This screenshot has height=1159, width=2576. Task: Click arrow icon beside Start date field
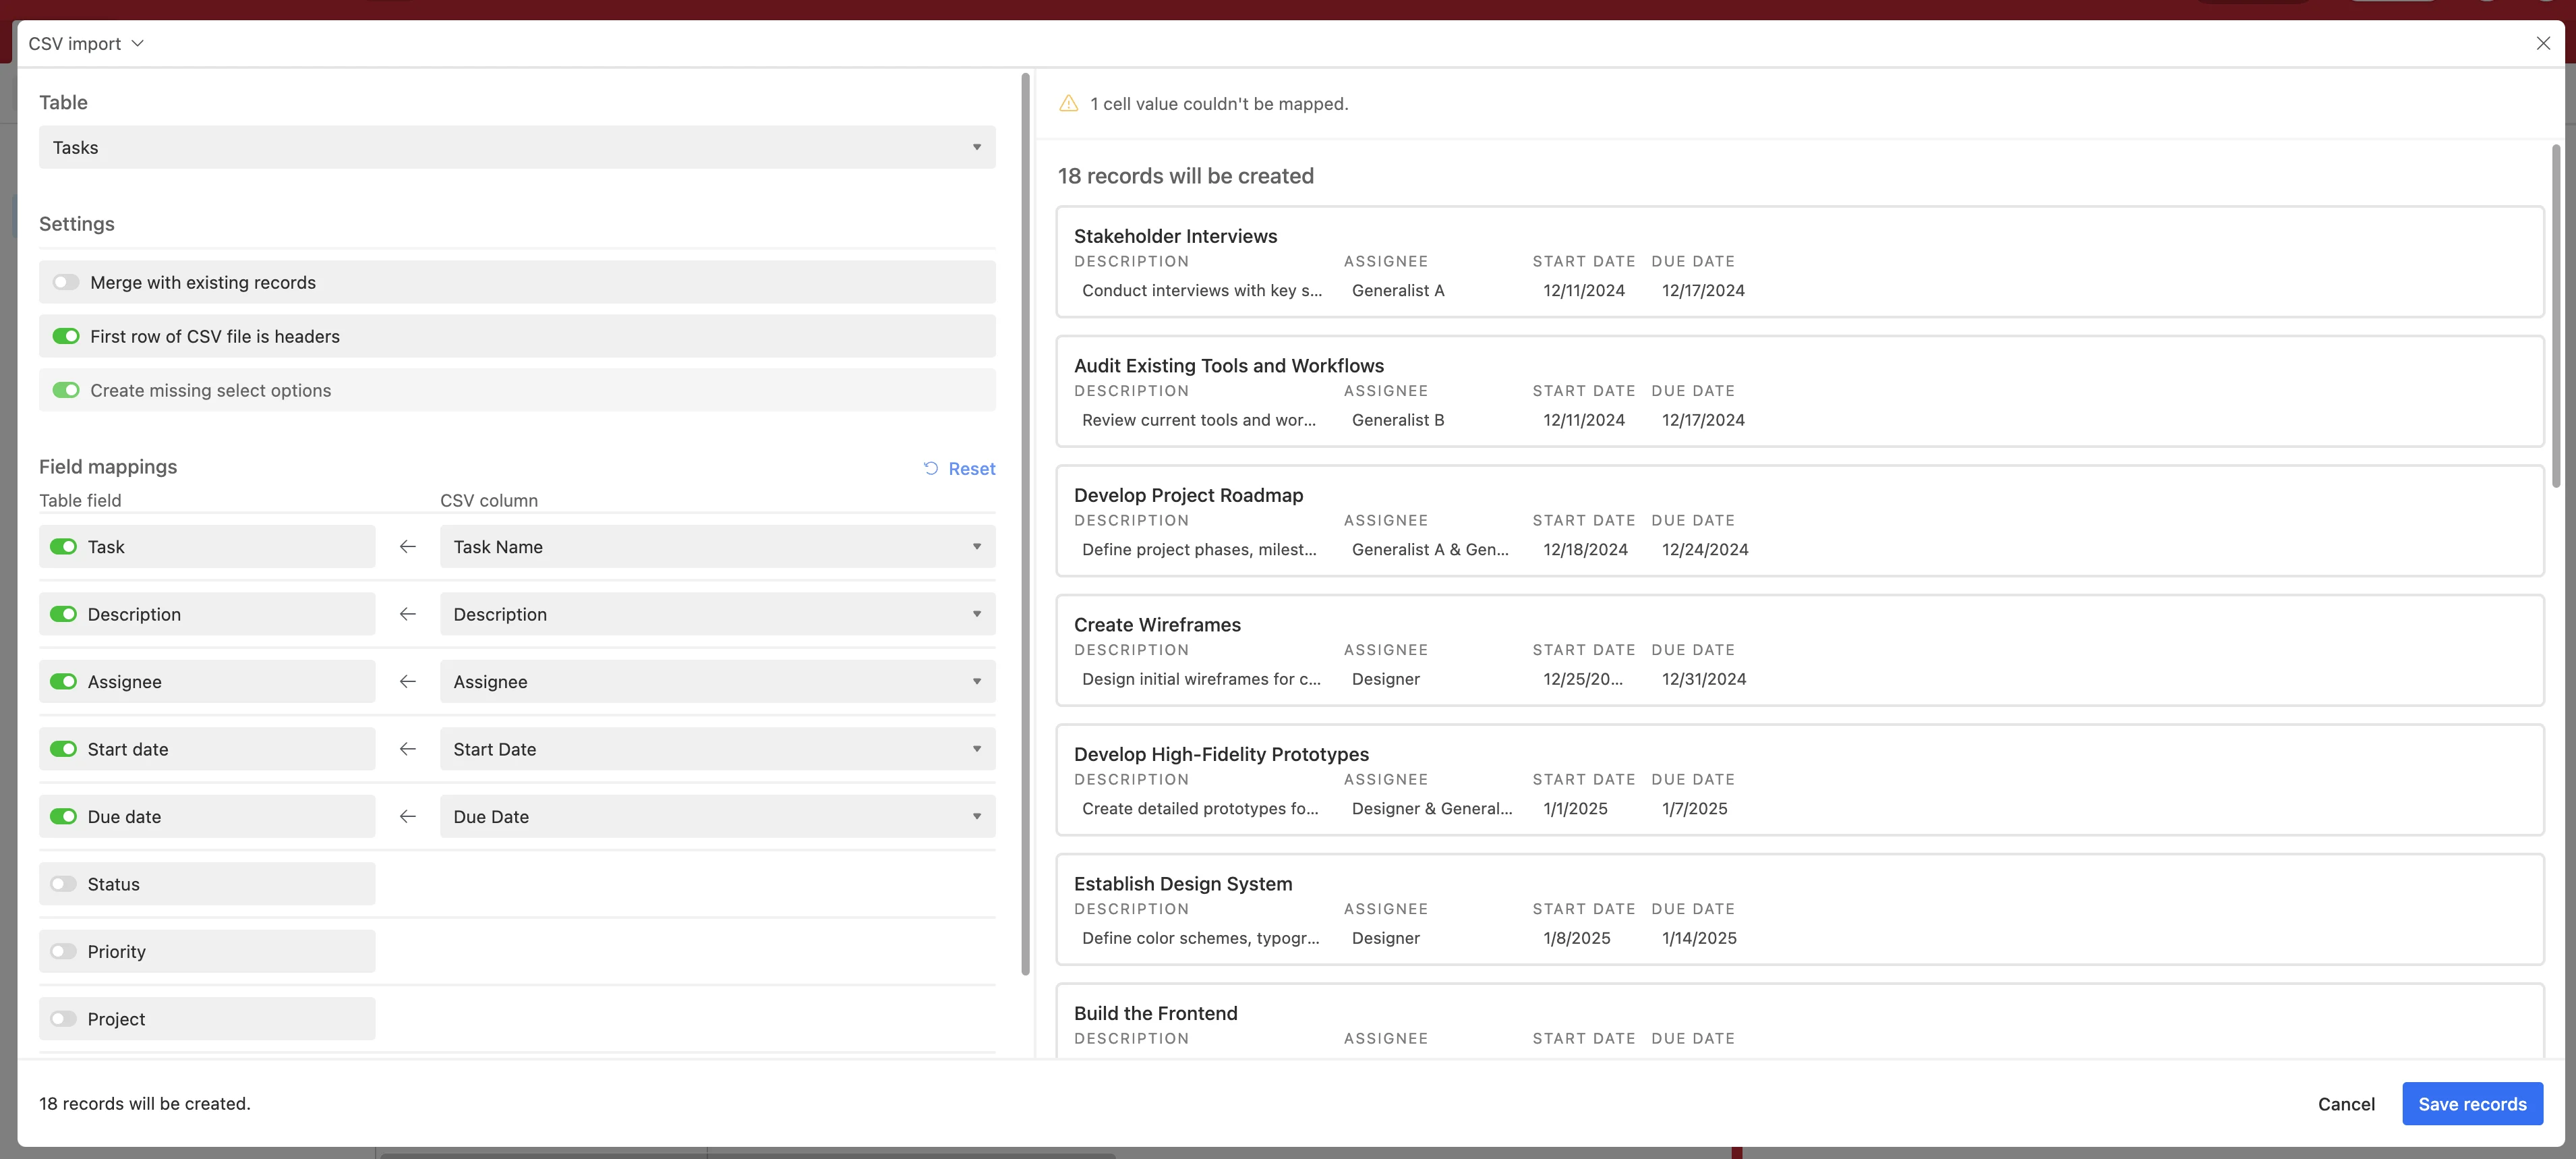pos(407,749)
